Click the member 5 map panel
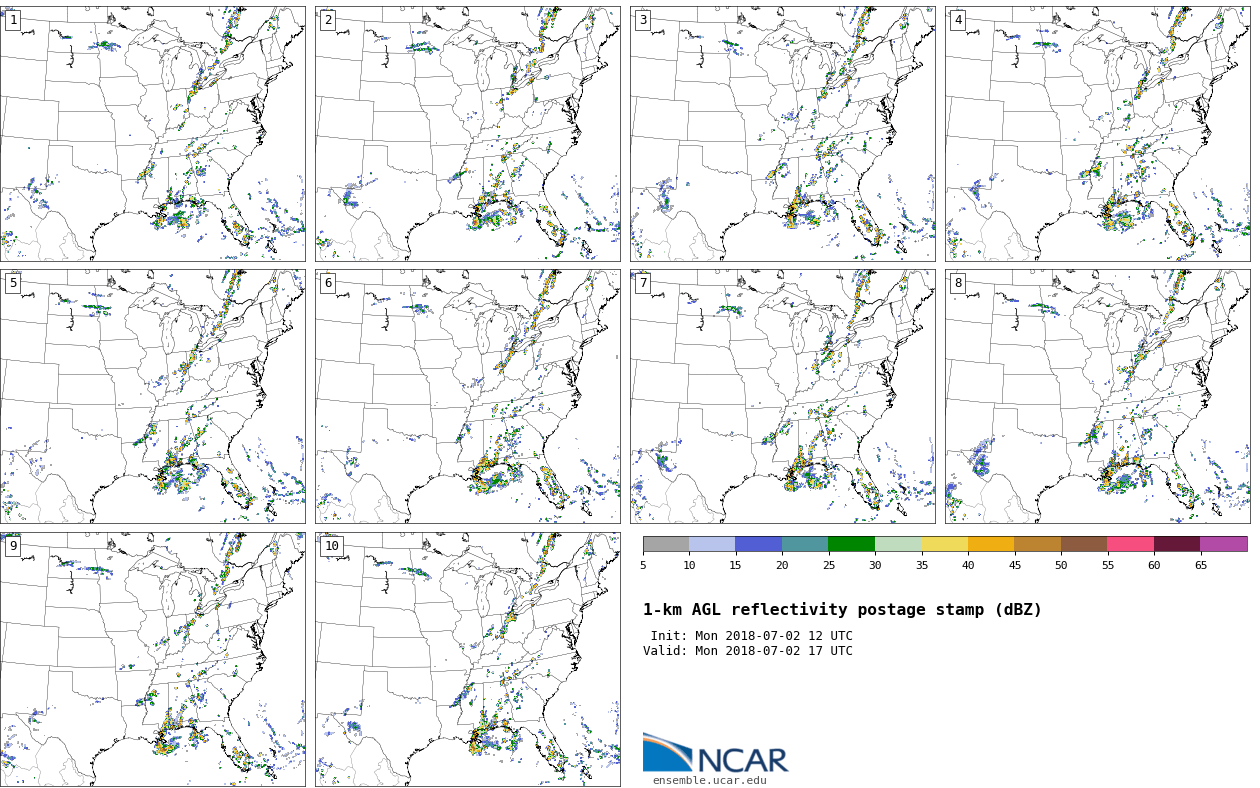1260x788 pixels. pyautogui.click(x=152, y=396)
